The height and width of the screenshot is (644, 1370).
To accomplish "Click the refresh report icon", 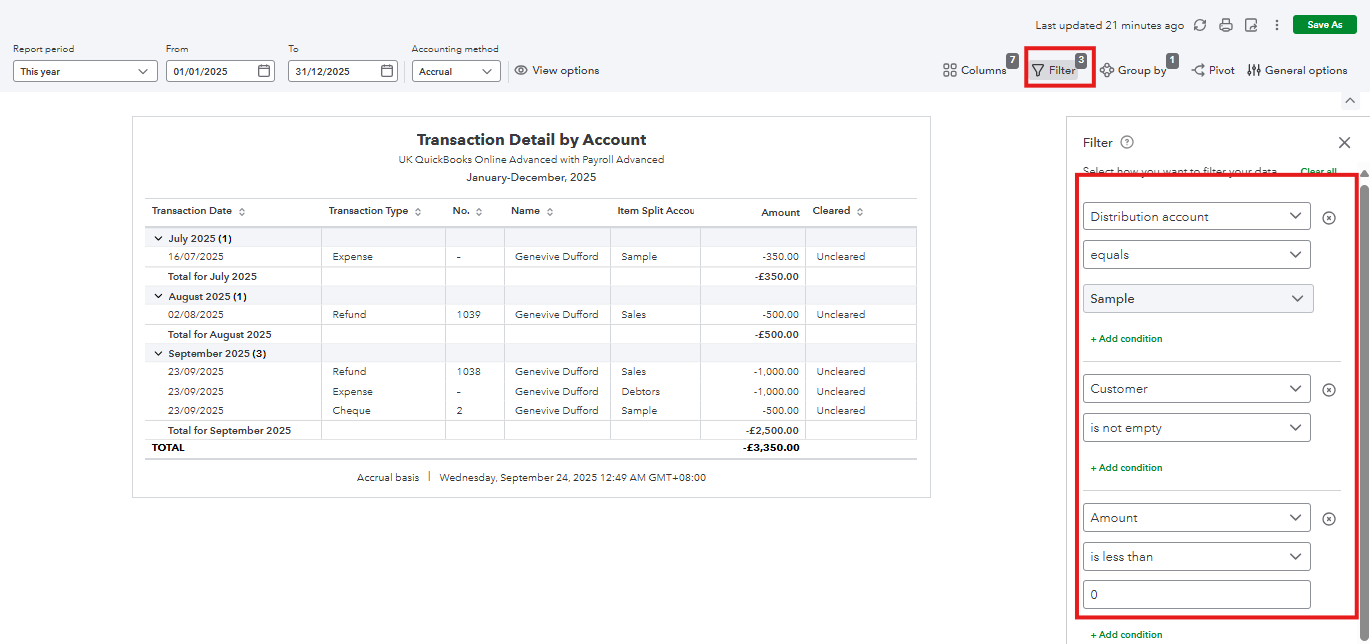I will (x=1200, y=25).
